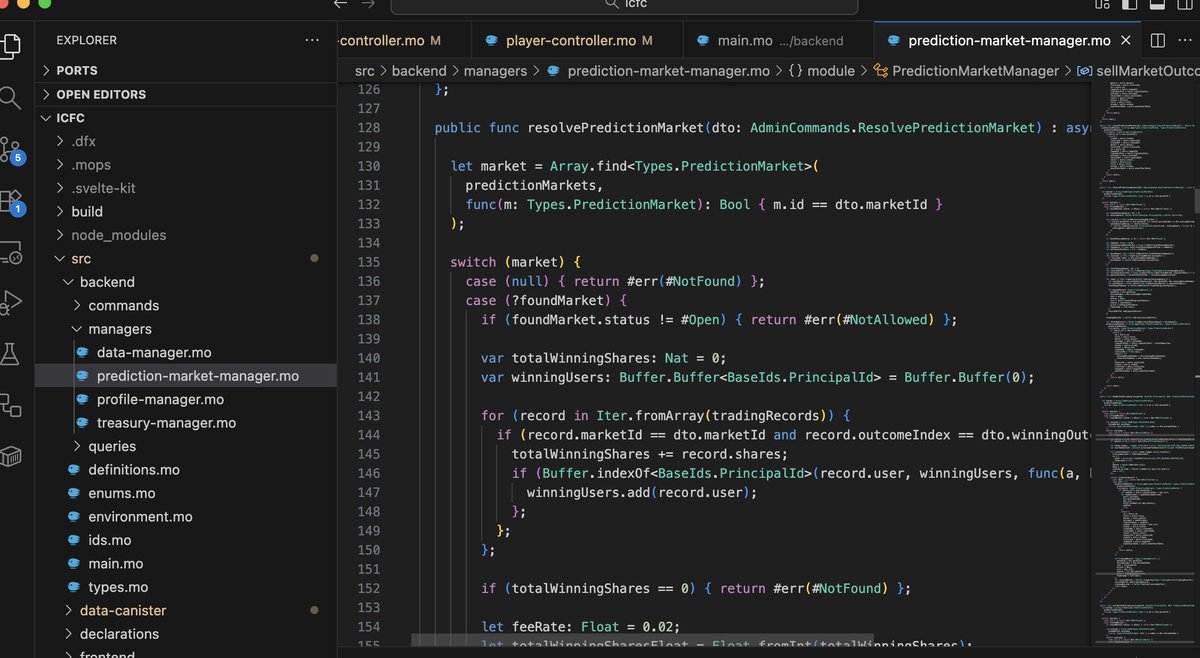
Task: Open the Search view magnifier icon
Action: [x=10, y=98]
